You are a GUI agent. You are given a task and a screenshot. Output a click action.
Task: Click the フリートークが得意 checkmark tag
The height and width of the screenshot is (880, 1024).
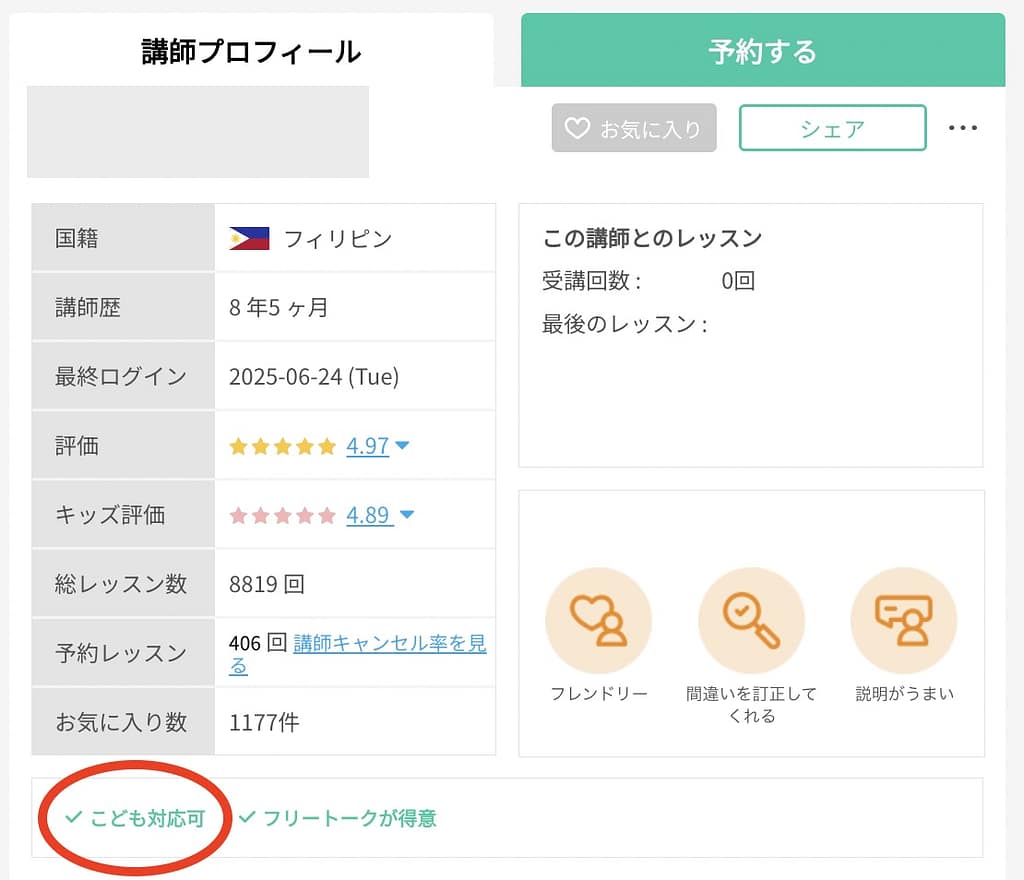point(337,818)
